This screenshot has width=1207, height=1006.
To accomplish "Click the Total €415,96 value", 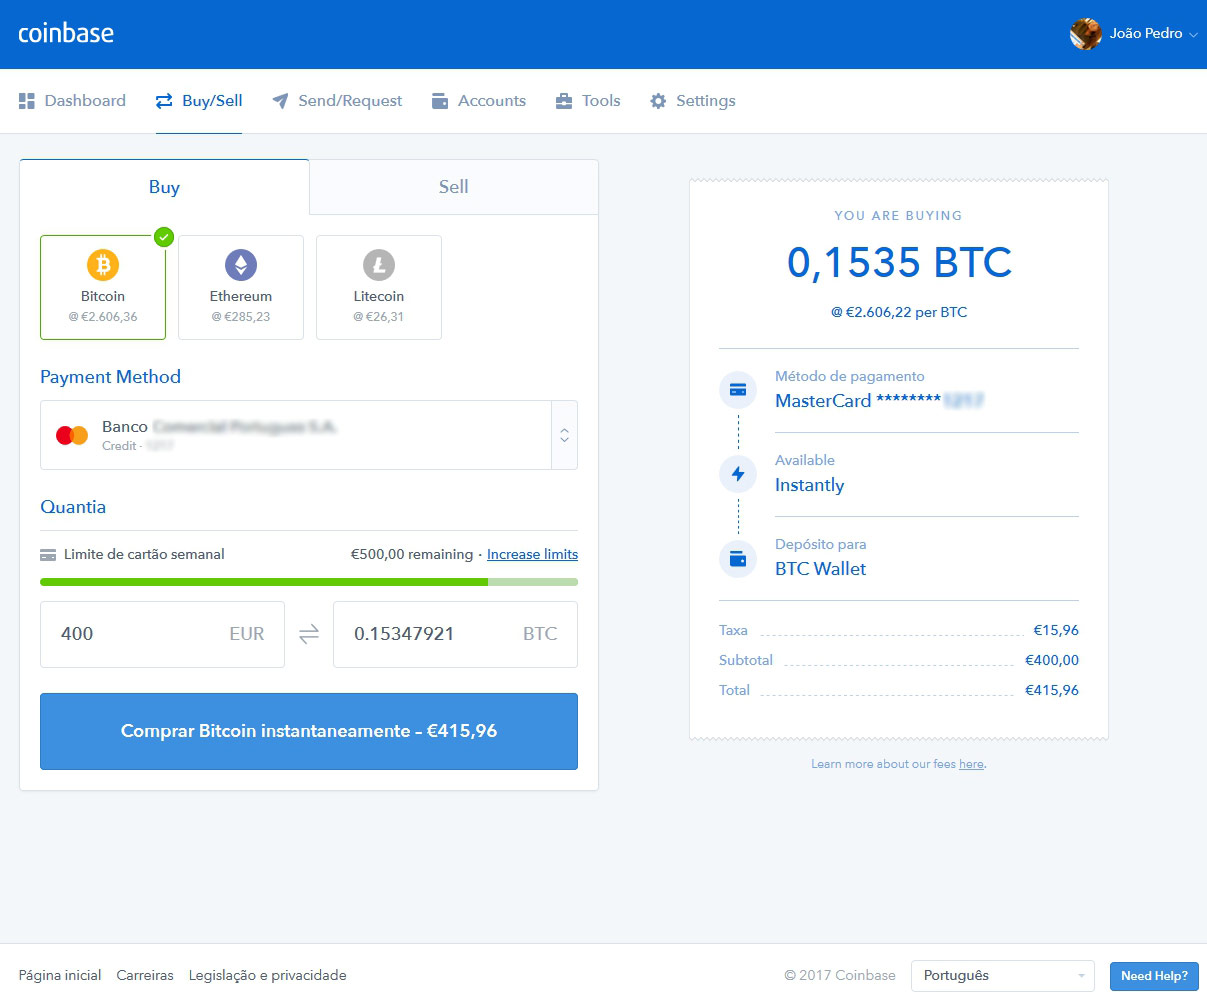I will pos(1052,690).
